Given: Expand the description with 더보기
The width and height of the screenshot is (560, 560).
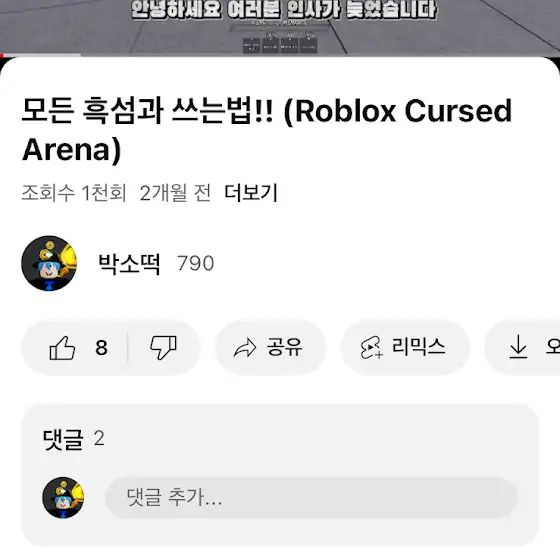Looking at the screenshot, I should pyautogui.click(x=251, y=193).
